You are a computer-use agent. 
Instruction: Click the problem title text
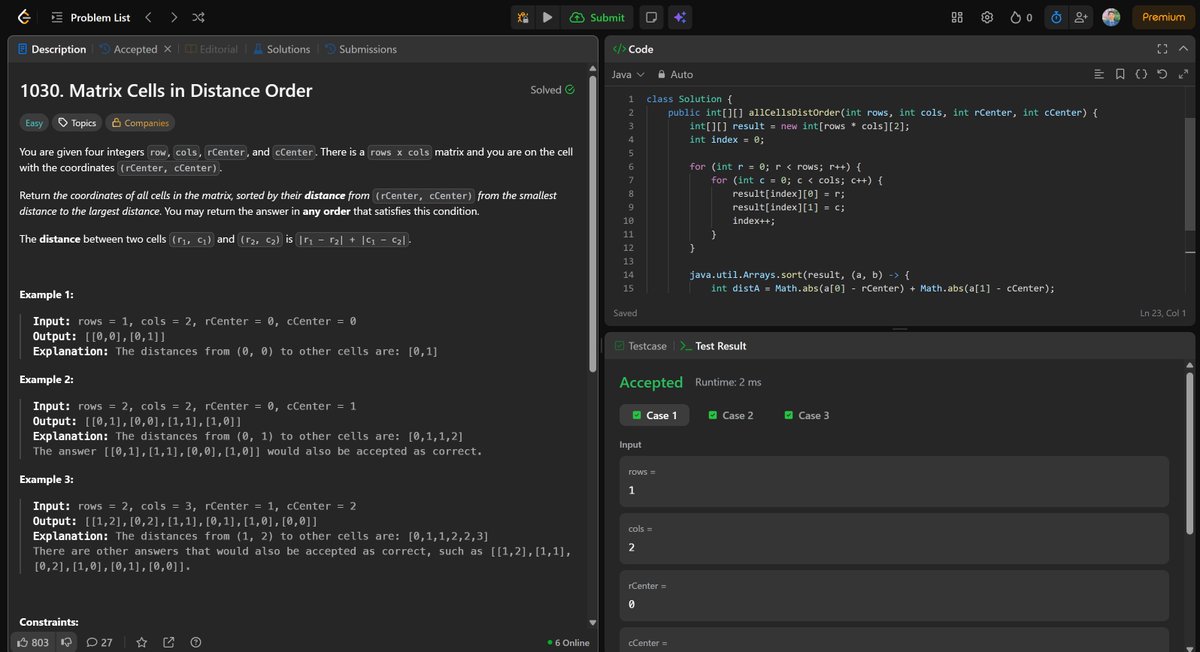[166, 91]
